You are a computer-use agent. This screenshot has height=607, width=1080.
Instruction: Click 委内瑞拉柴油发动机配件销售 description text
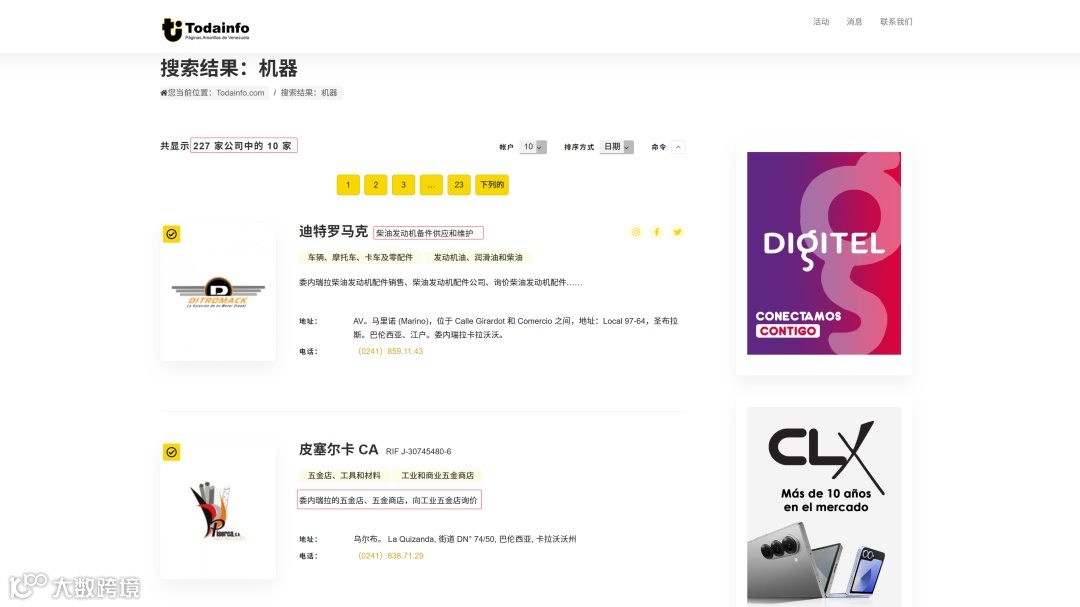pyautogui.click(x=441, y=282)
